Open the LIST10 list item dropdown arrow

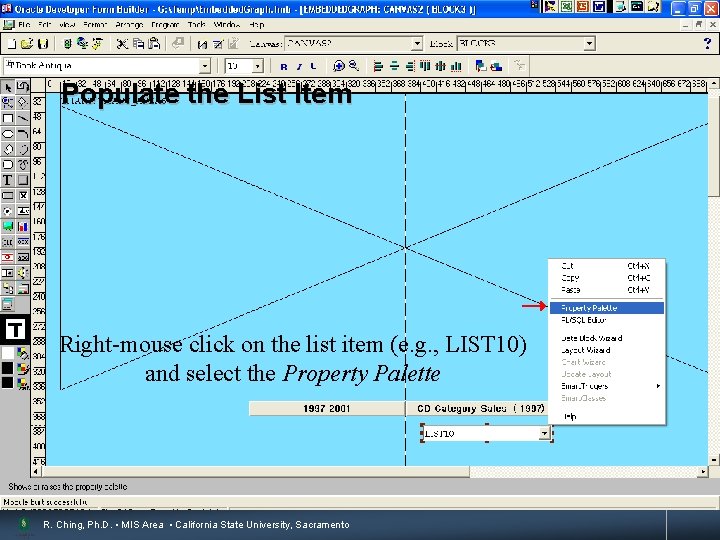(544, 433)
